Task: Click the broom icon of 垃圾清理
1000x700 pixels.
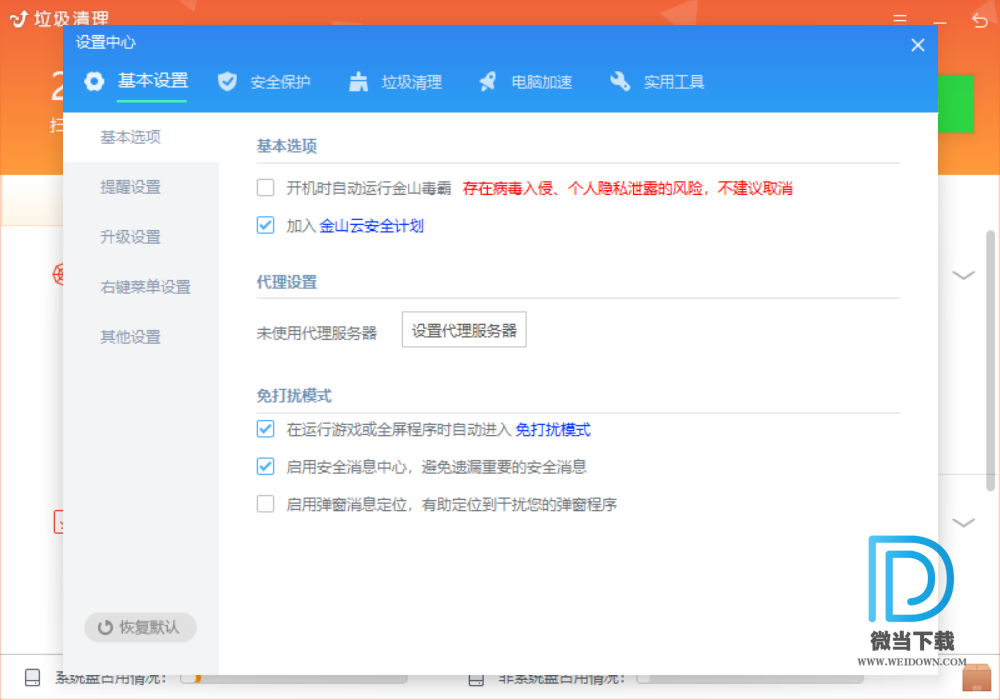Action: click(x=358, y=82)
